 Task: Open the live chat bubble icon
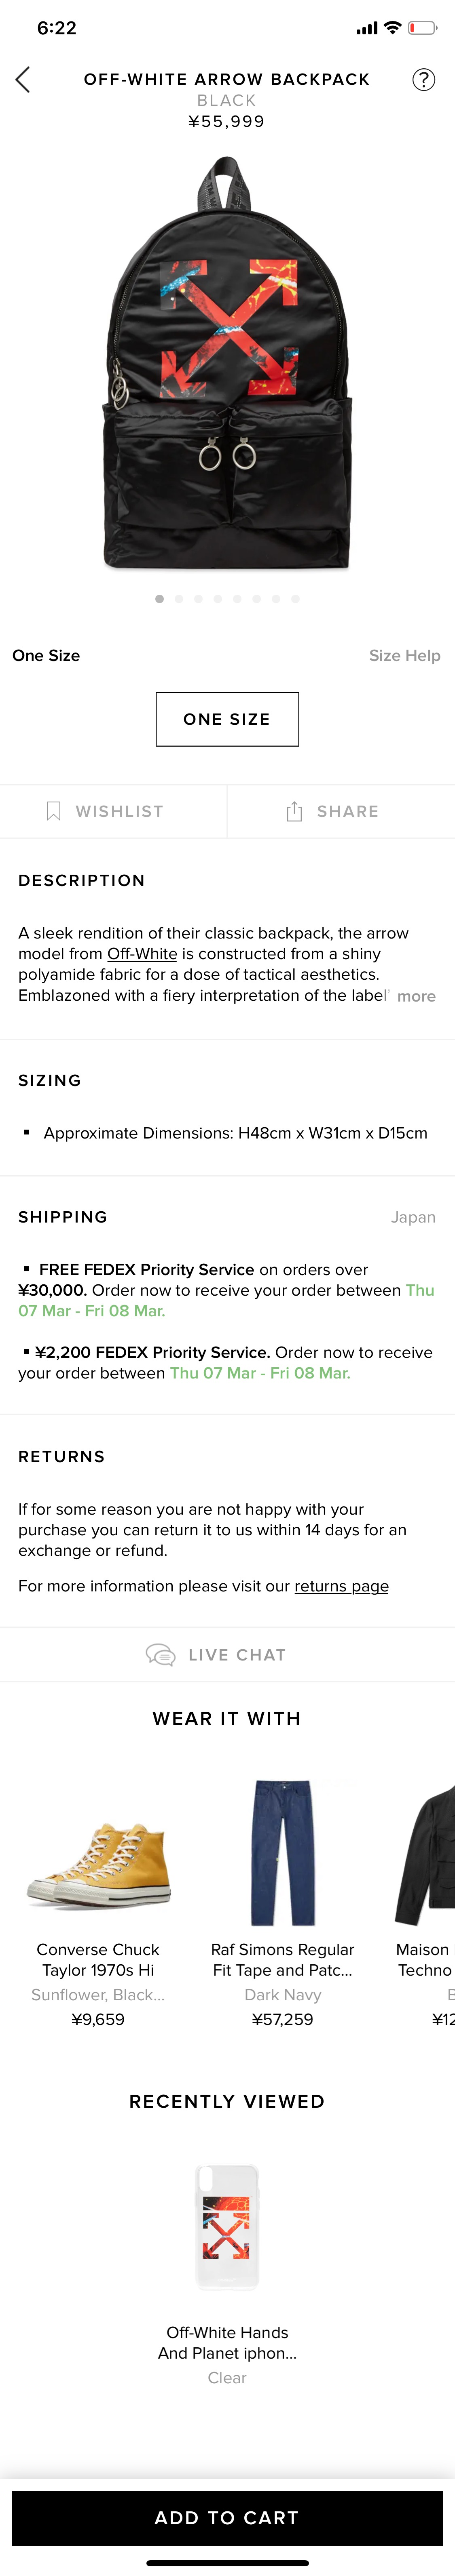pyautogui.click(x=161, y=1655)
